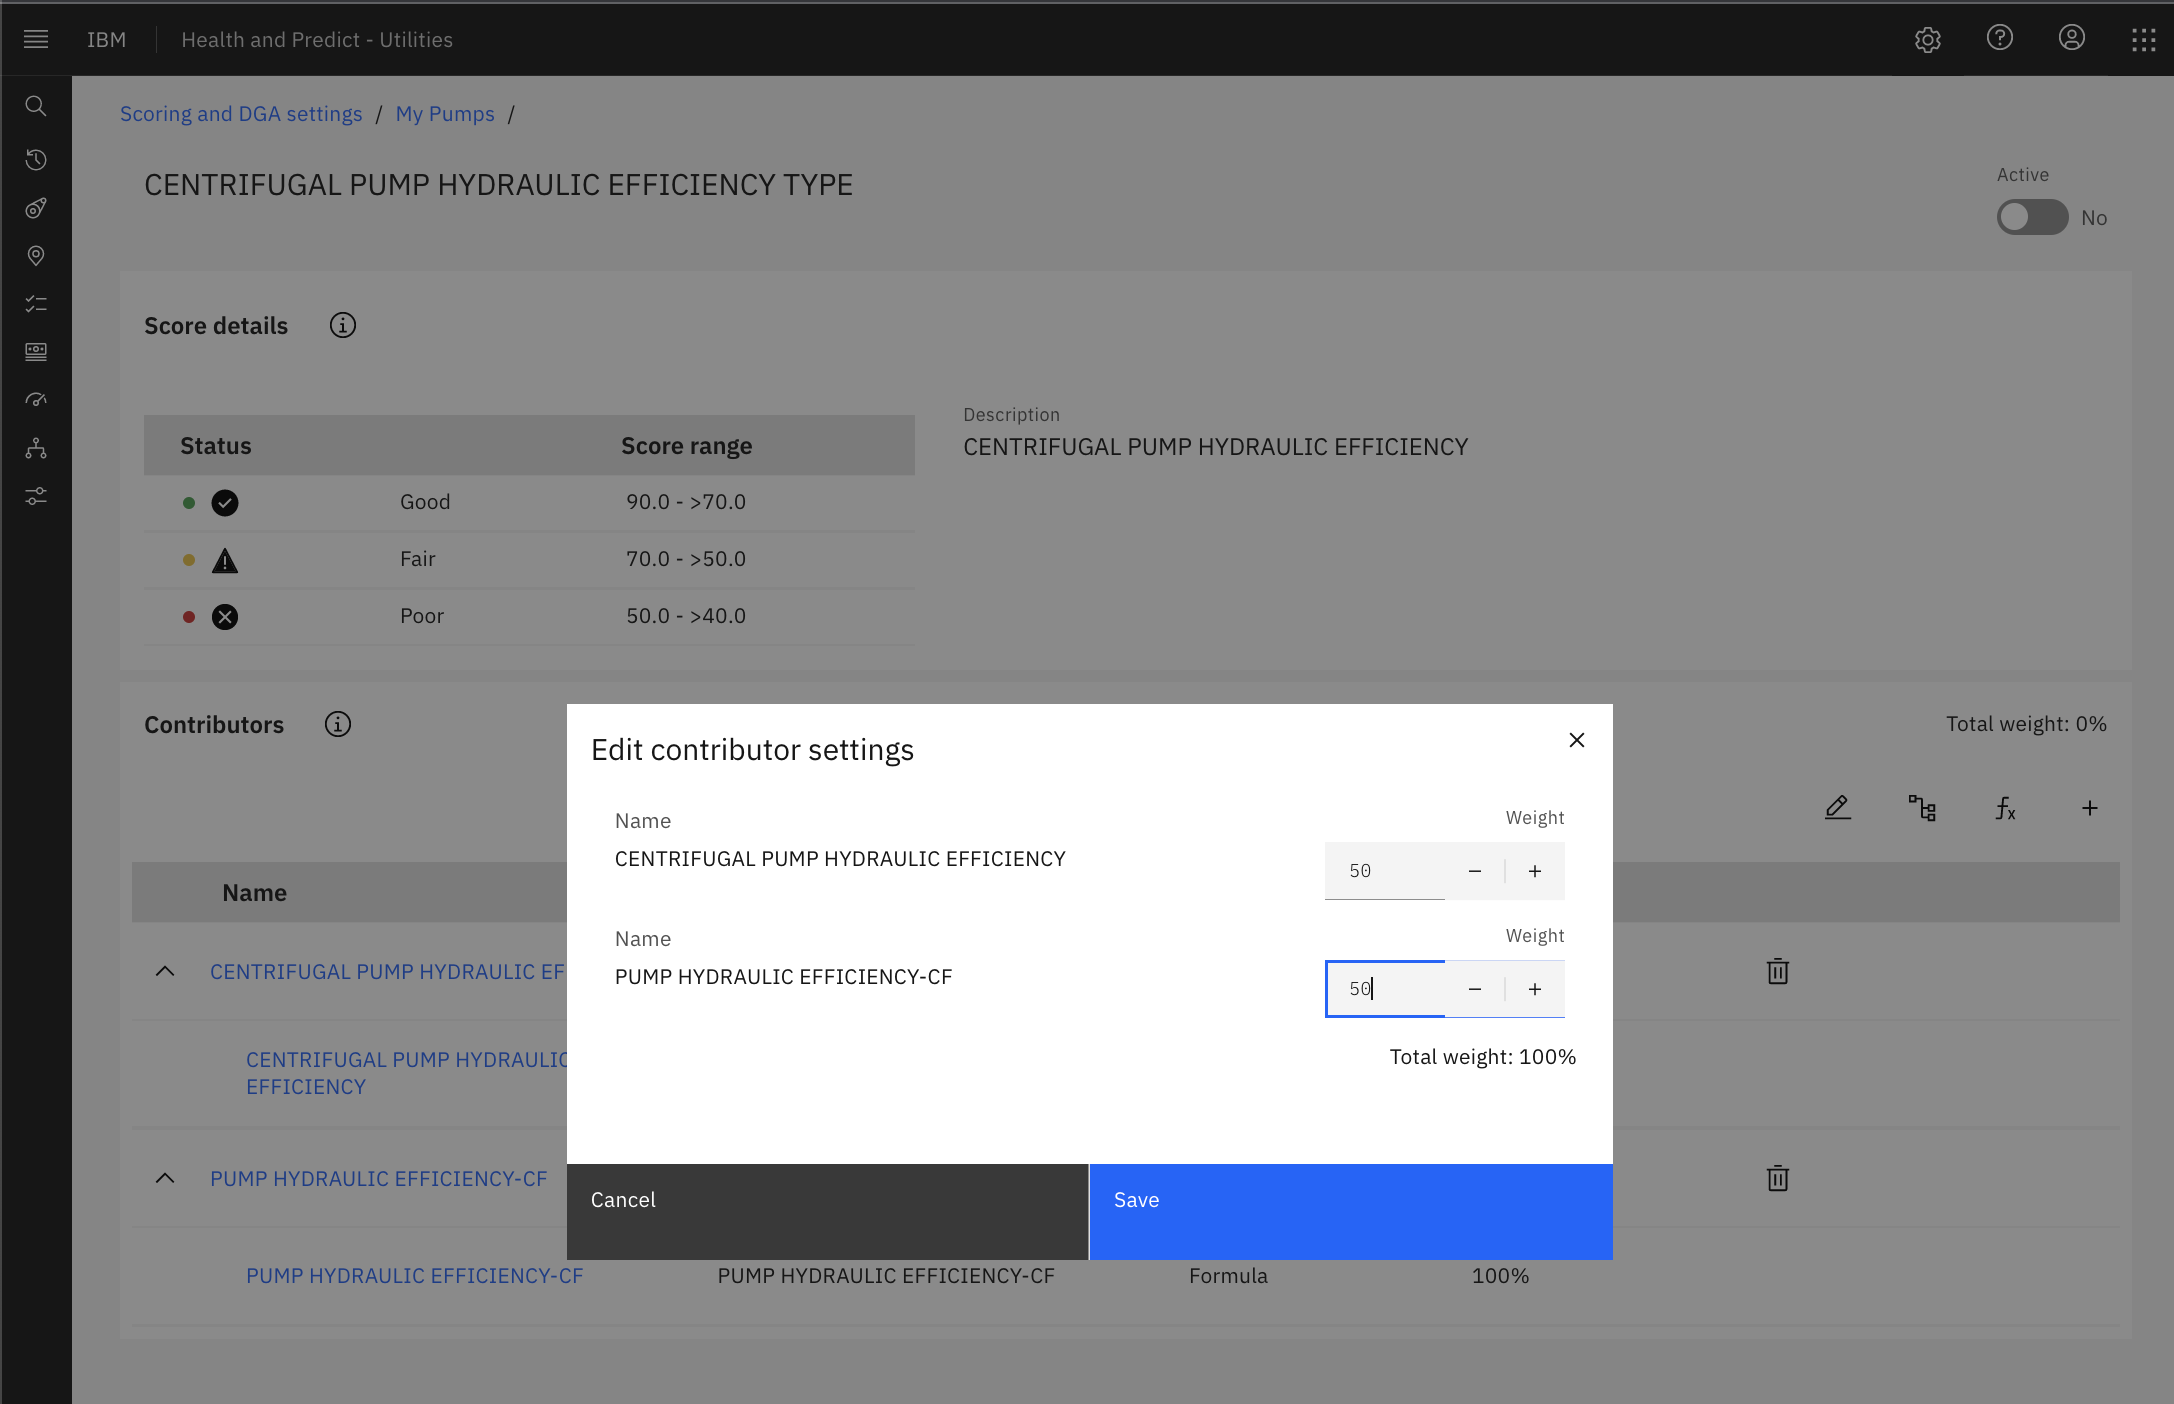Cancel the edit contributor dialog
2174x1404 pixels.
(x=827, y=1211)
